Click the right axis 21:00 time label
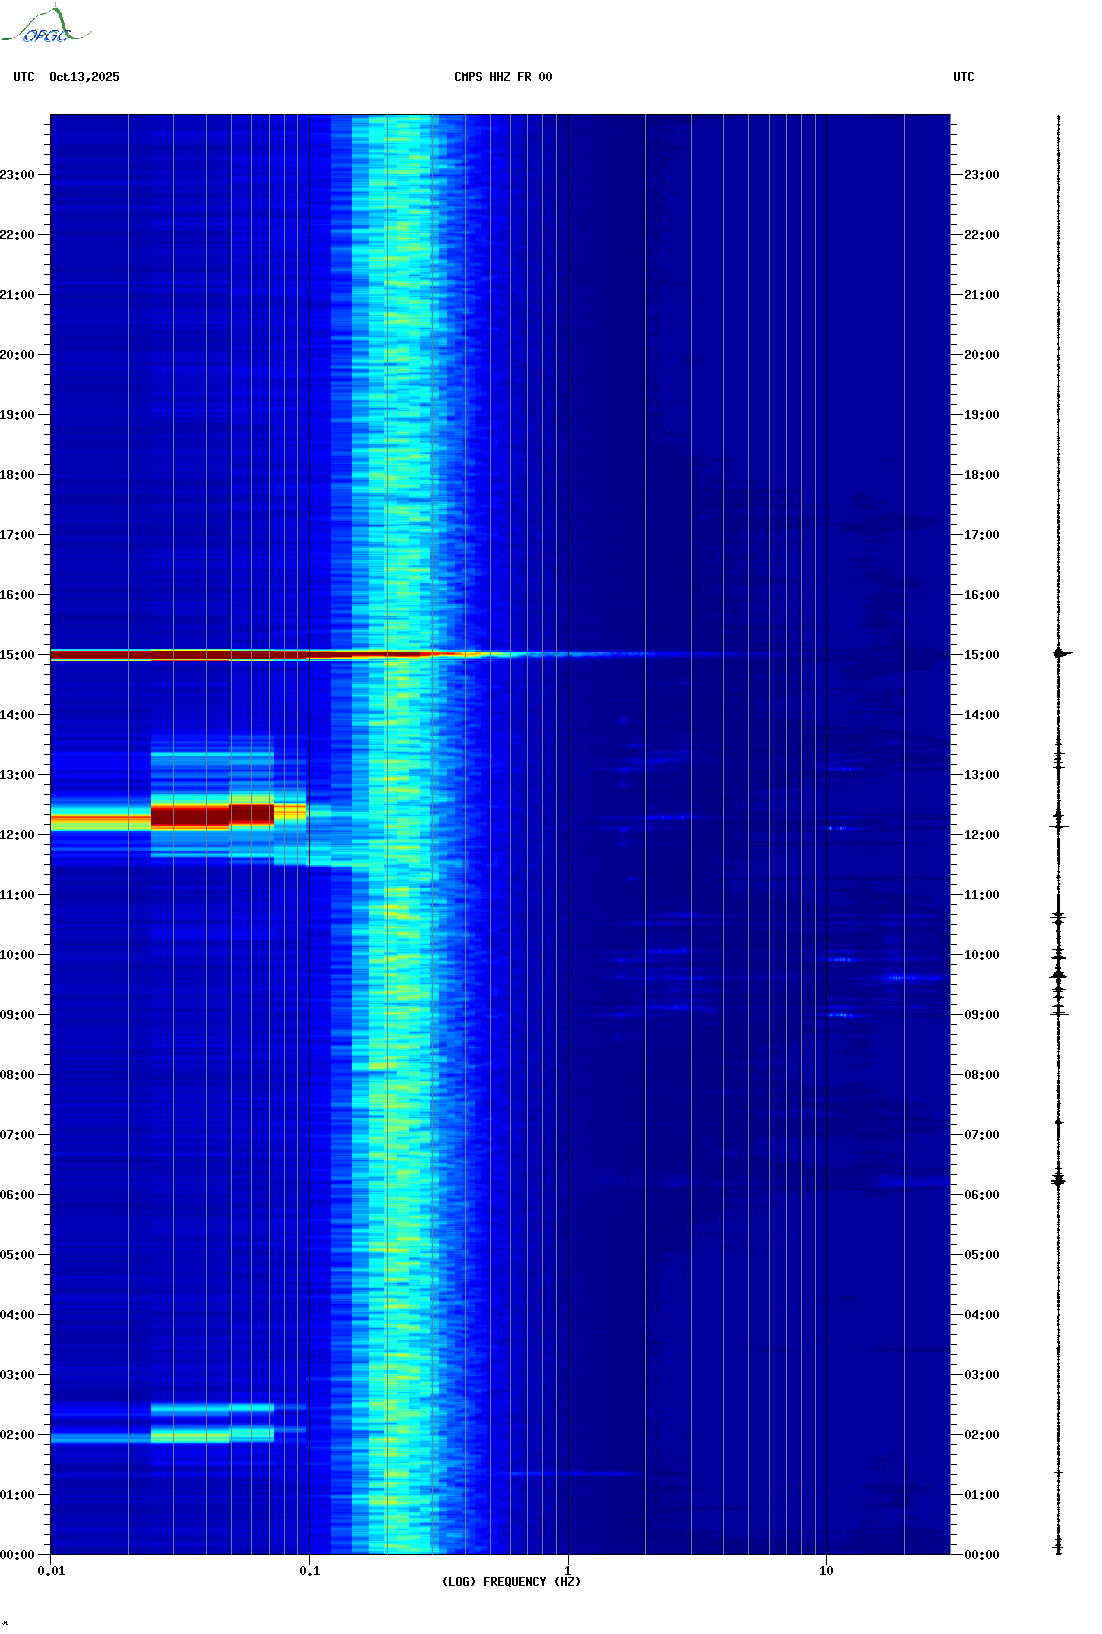The image size is (1102, 1634). point(982,295)
